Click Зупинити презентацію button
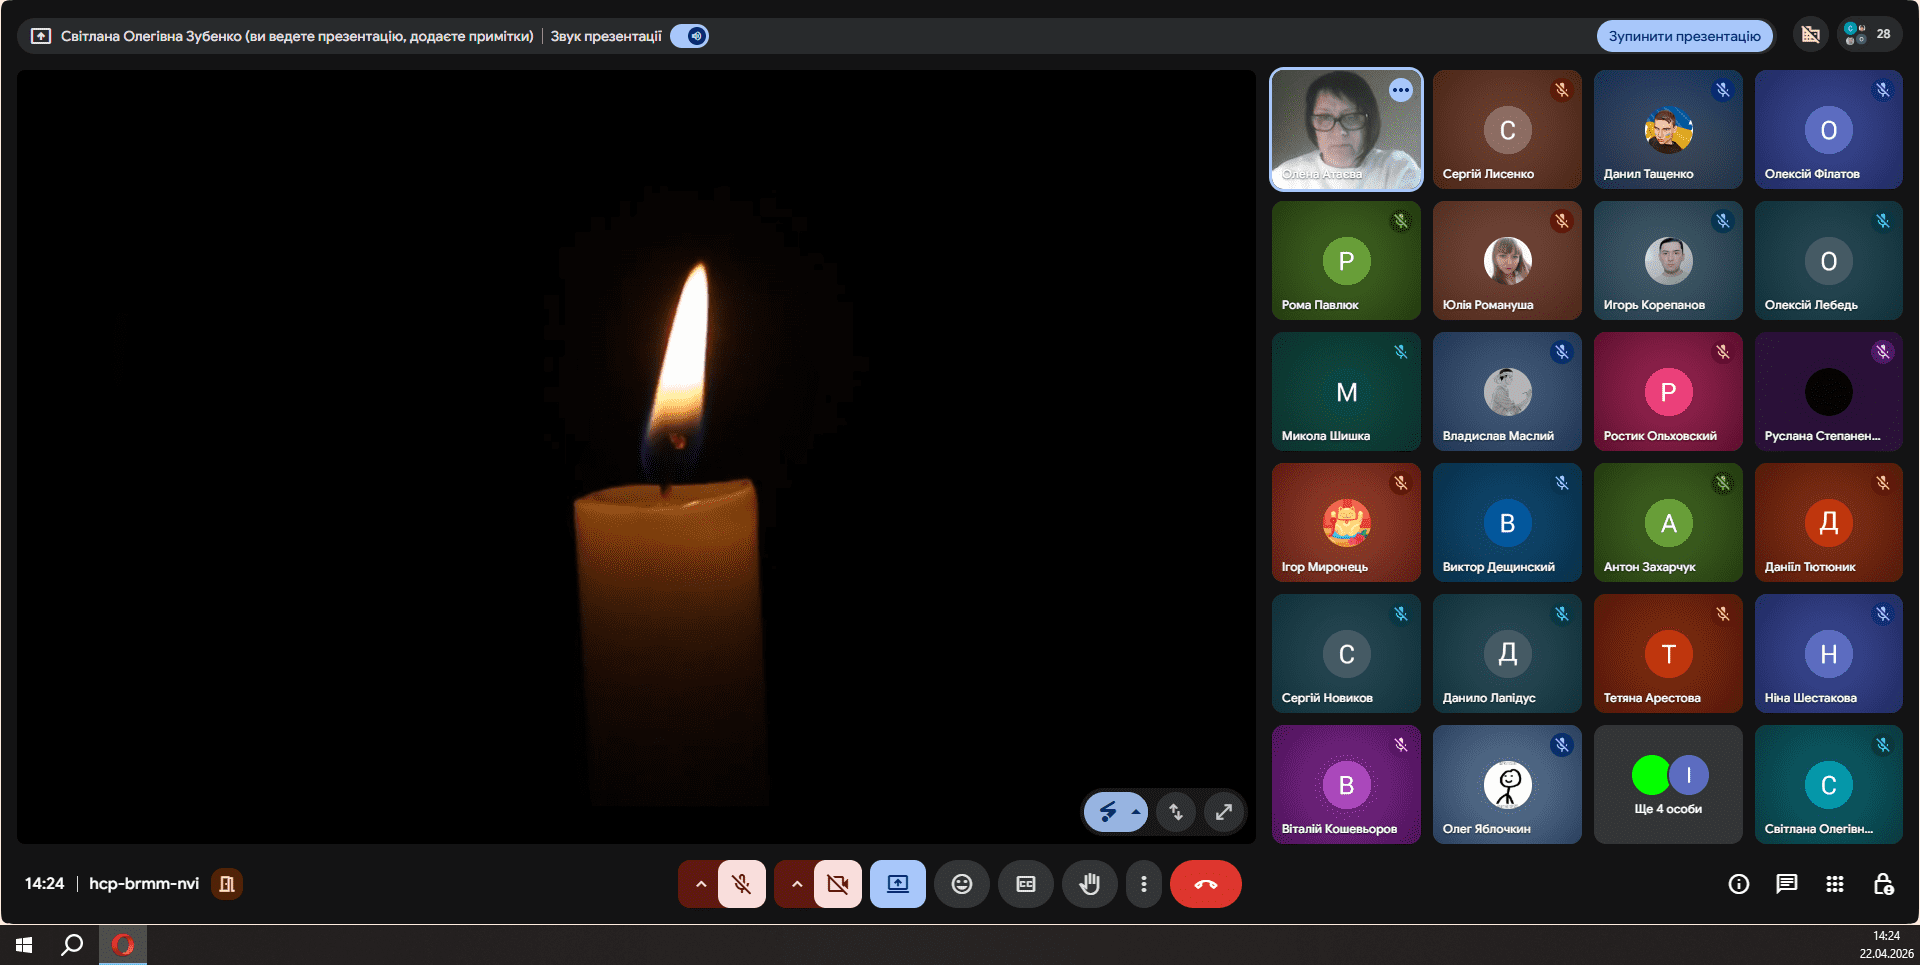 (x=1684, y=36)
